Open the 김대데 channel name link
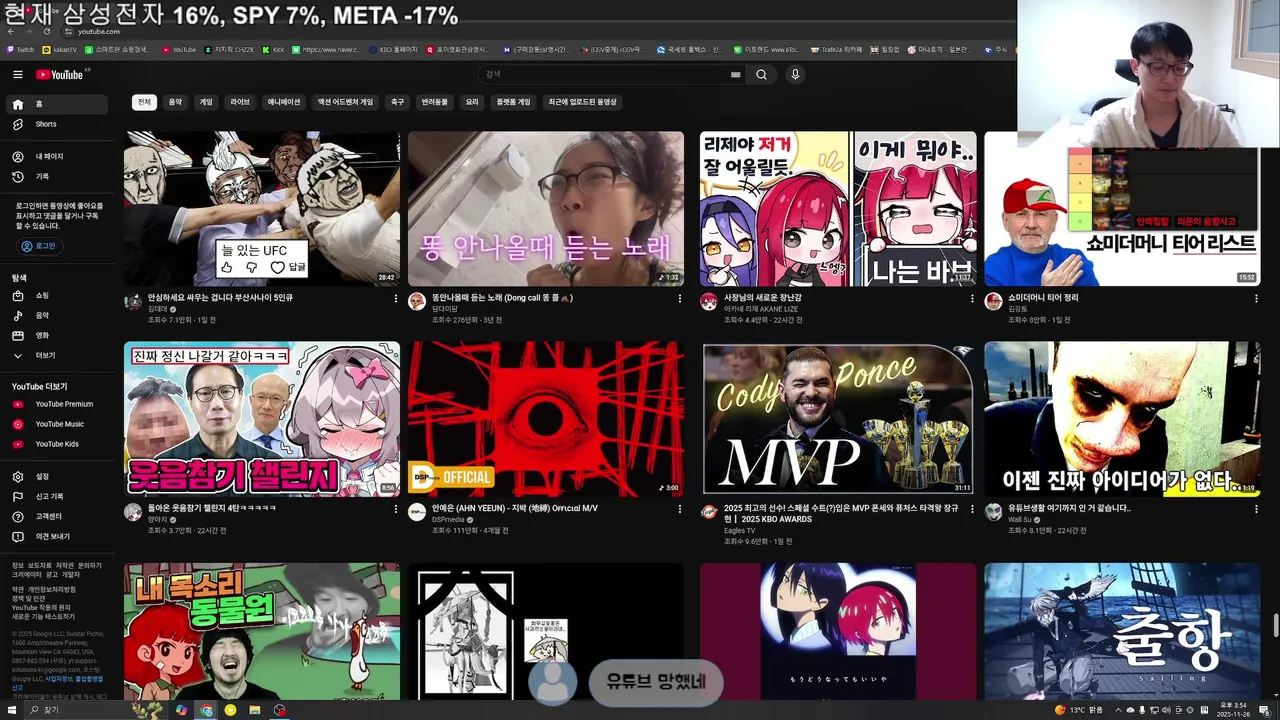The height and width of the screenshot is (720, 1280). [x=158, y=309]
